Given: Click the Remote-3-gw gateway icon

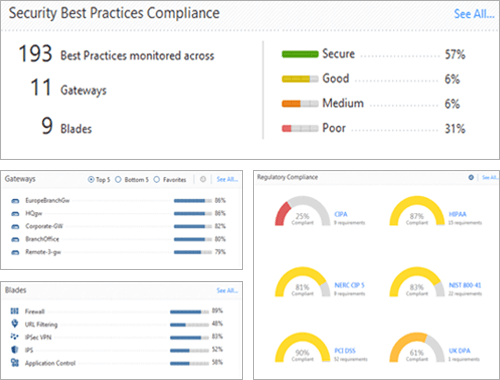Looking at the screenshot, I should coord(15,252).
